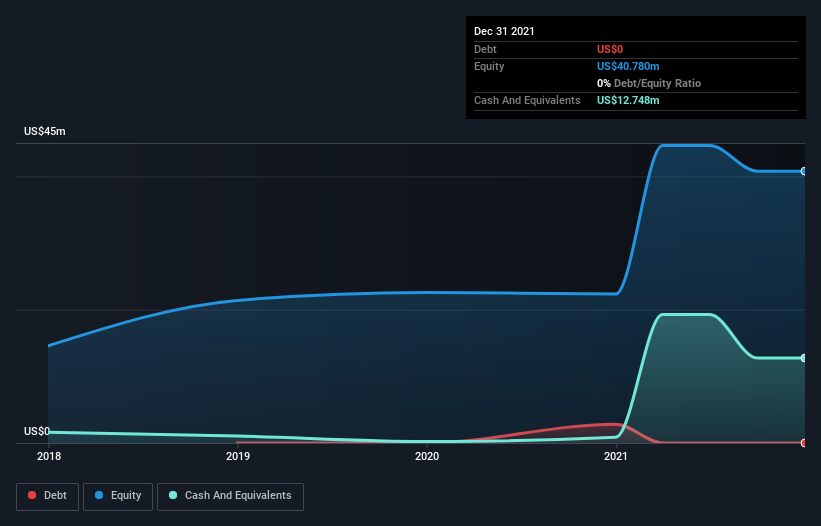This screenshot has width=821, height=526.
Task: Select the Cash end data point marker
Action: 803,358
